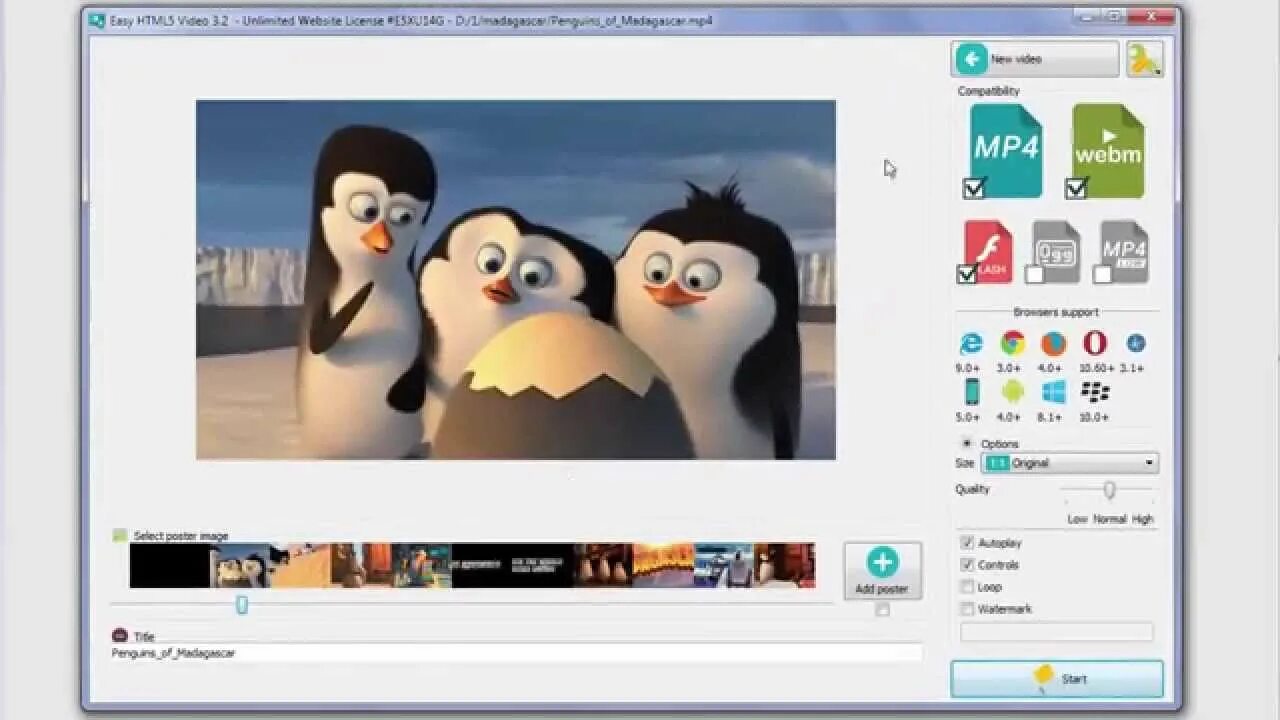1280x720 pixels.
Task: Click the Quality slider handle
Action: point(1109,490)
